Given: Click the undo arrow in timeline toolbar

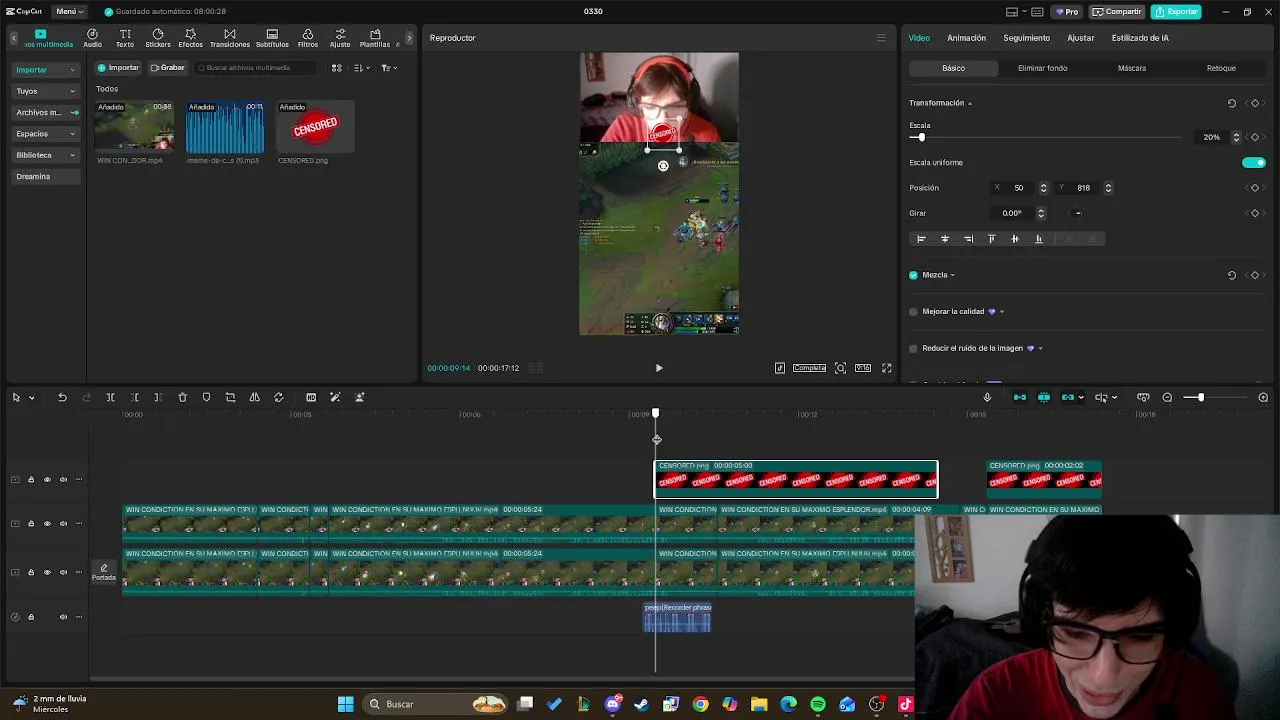Looking at the screenshot, I should (62, 397).
